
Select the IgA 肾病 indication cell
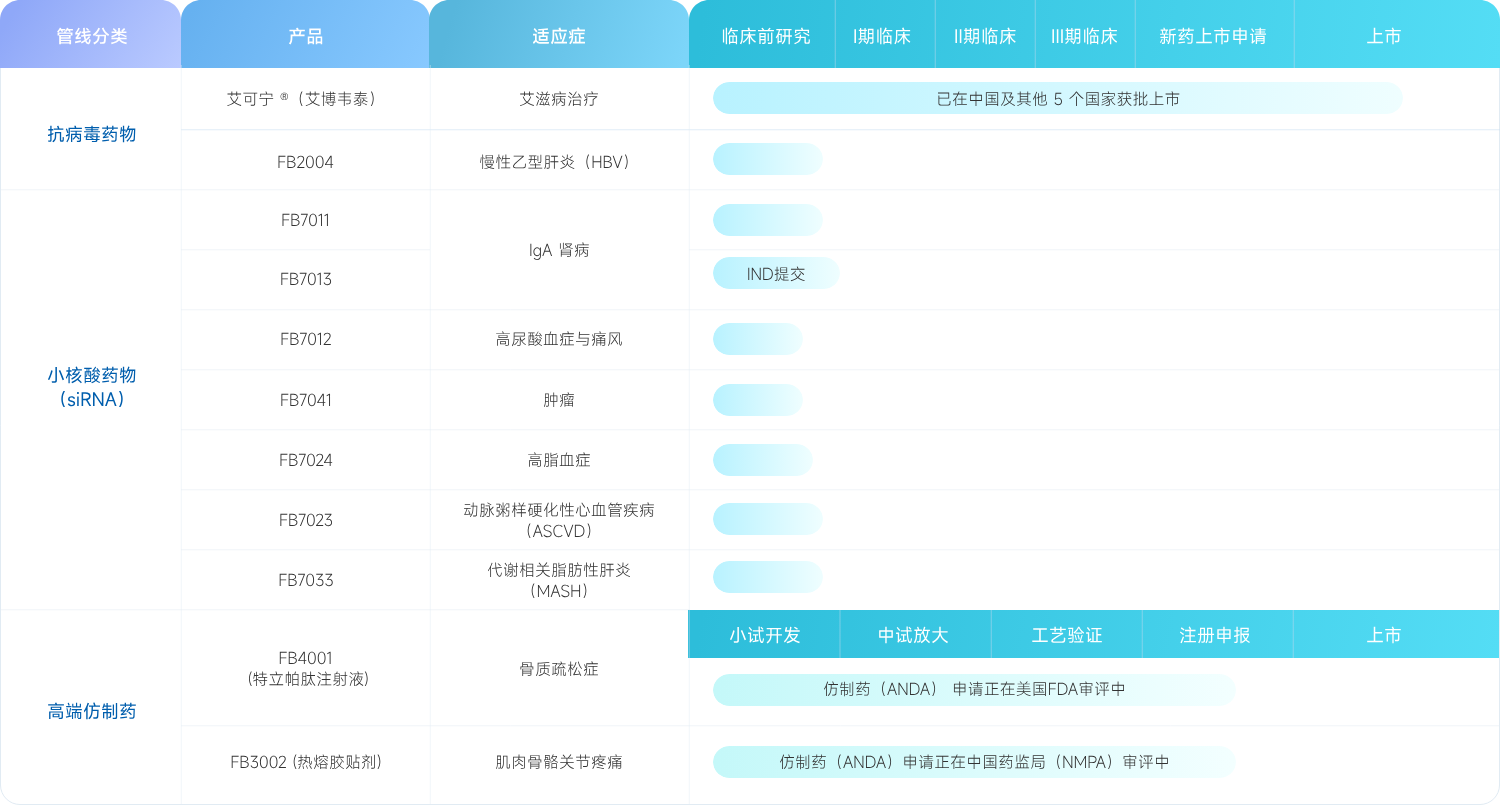click(x=559, y=250)
